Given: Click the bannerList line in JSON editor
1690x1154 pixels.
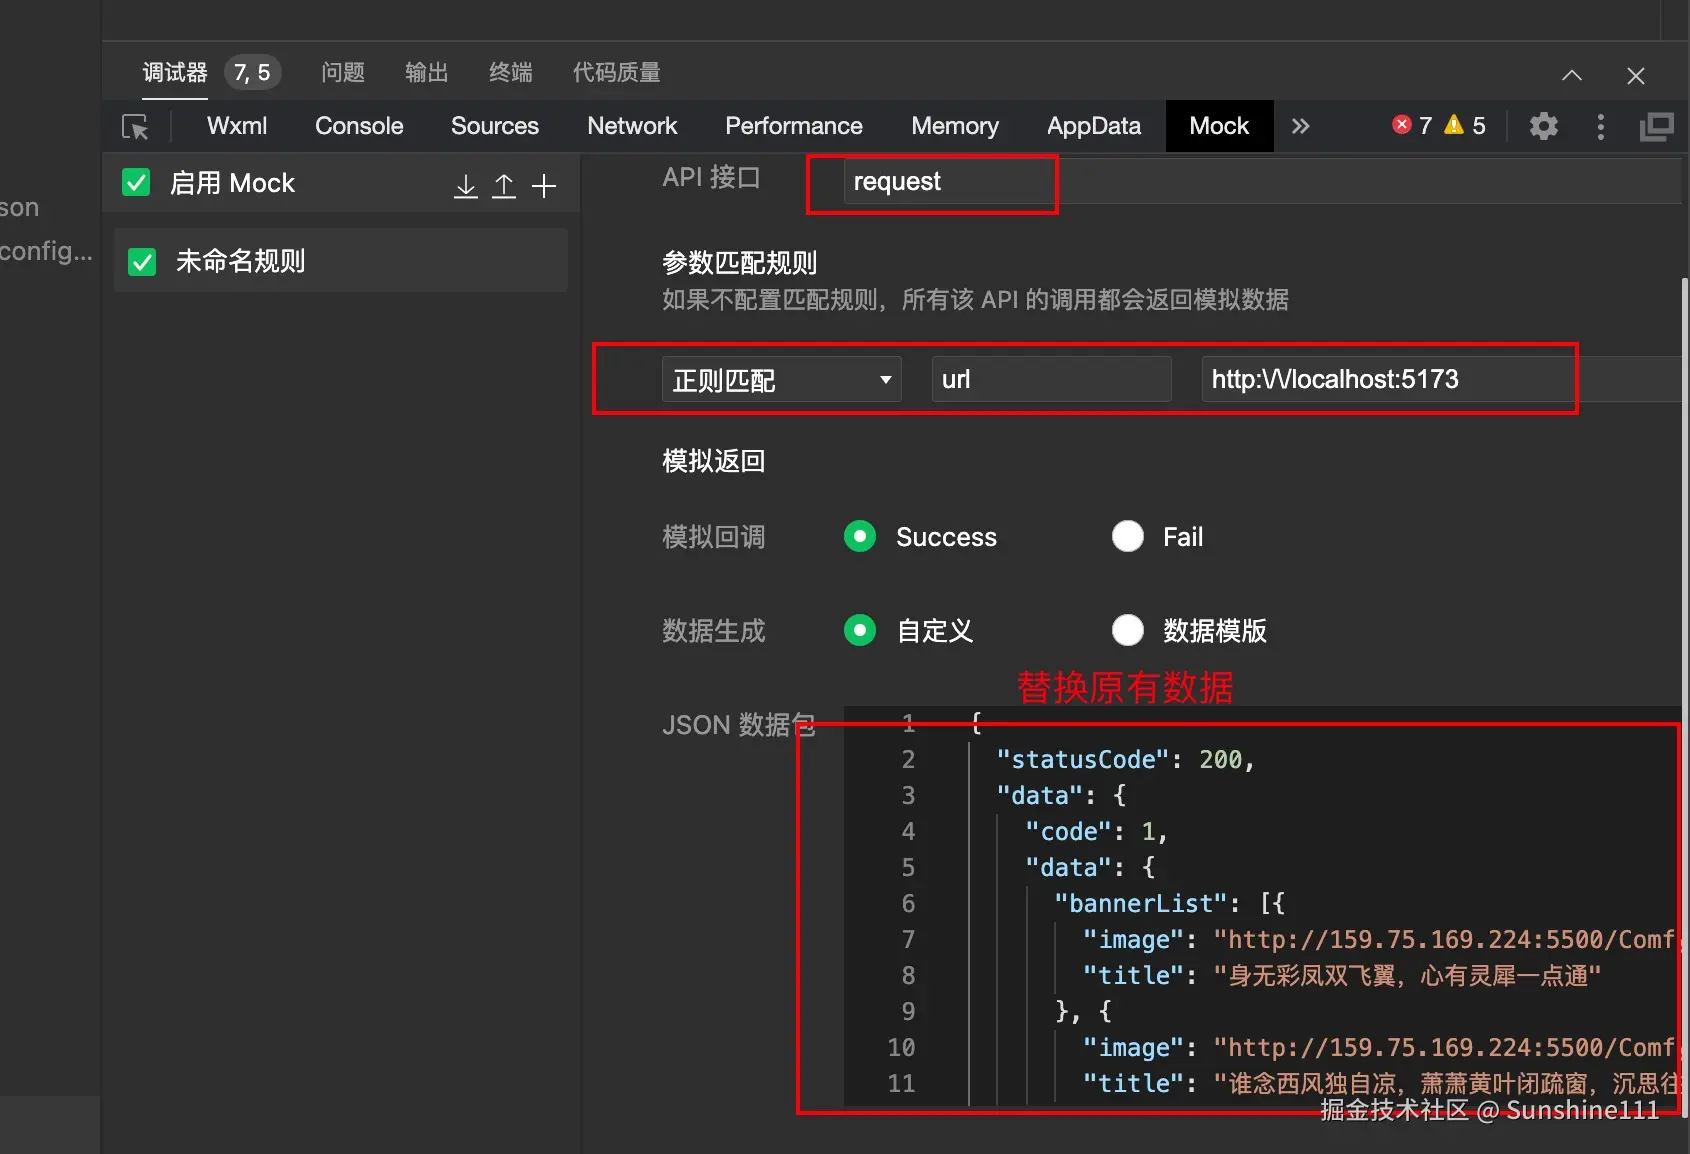Looking at the screenshot, I should (x=1169, y=904).
